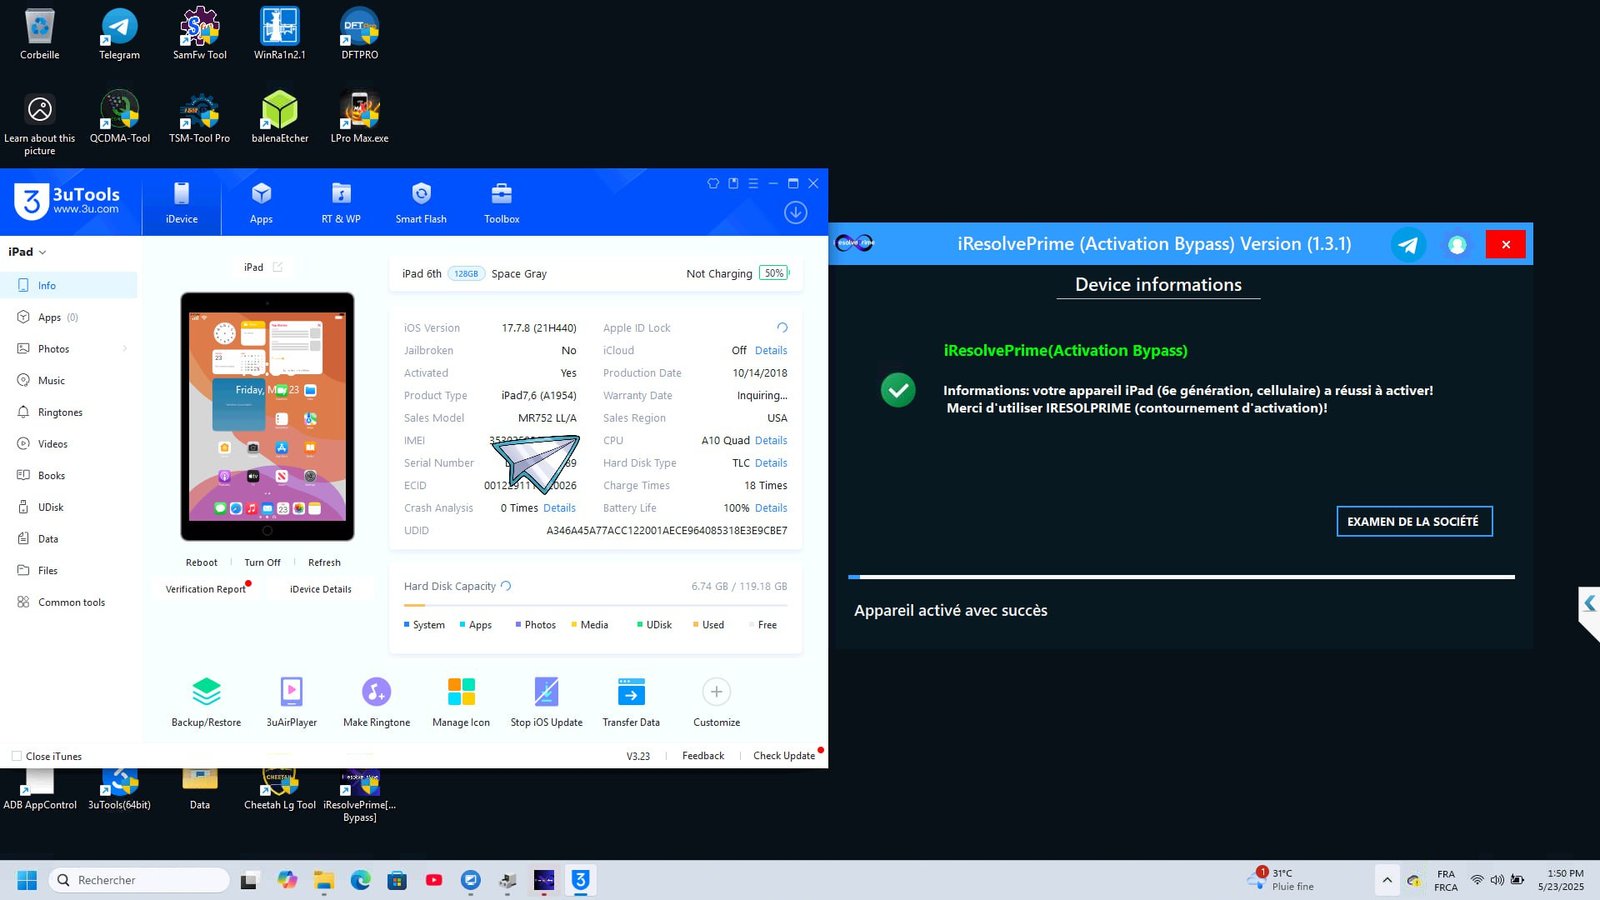The width and height of the screenshot is (1600, 900).
Task: Click EXAMEN DE LA SOCIÉTÉ button
Action: 1414,521
